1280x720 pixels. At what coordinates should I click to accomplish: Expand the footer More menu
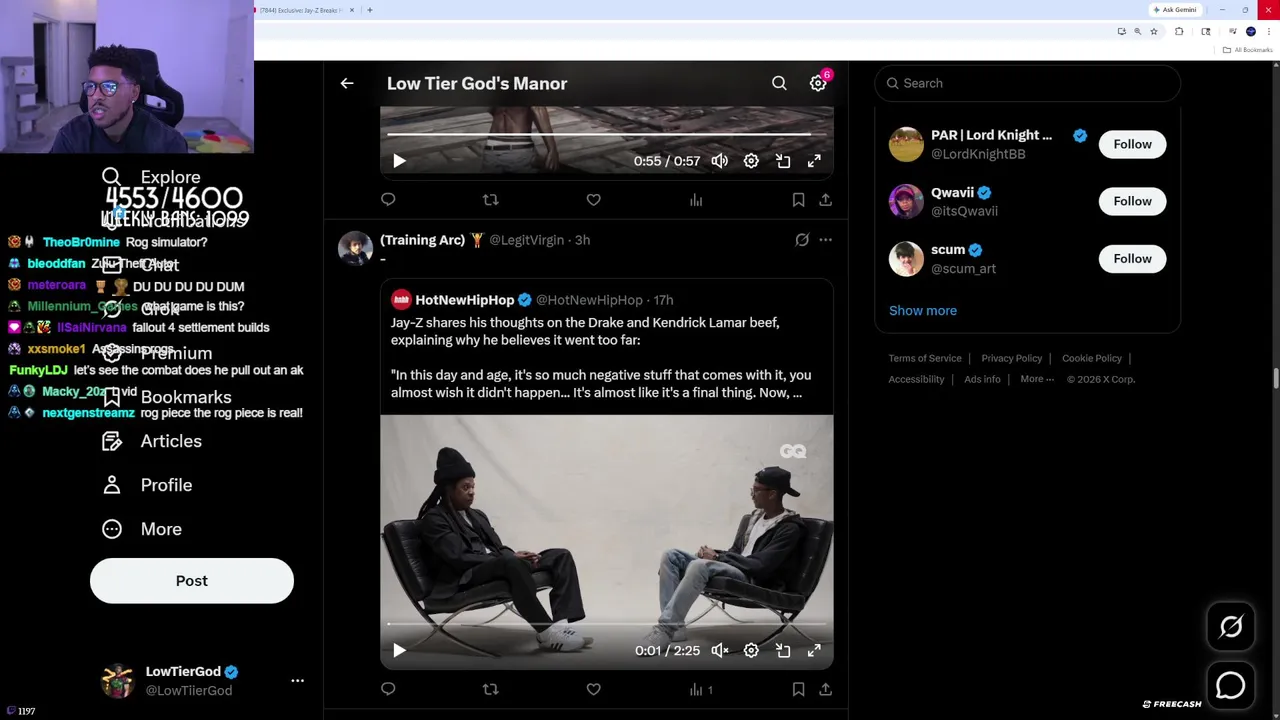coord(1036,379)
